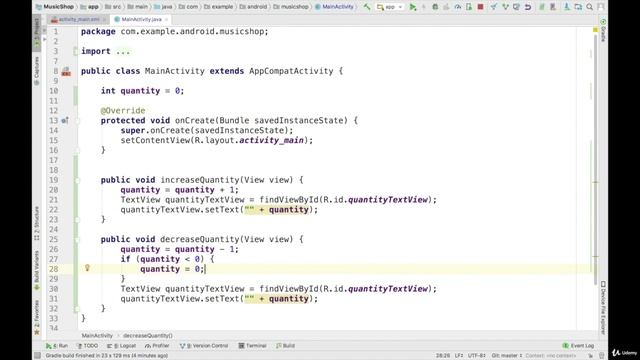Click the 'musicshop' package breadcrumb
The image size is (640, 360).
pos(291,7)
